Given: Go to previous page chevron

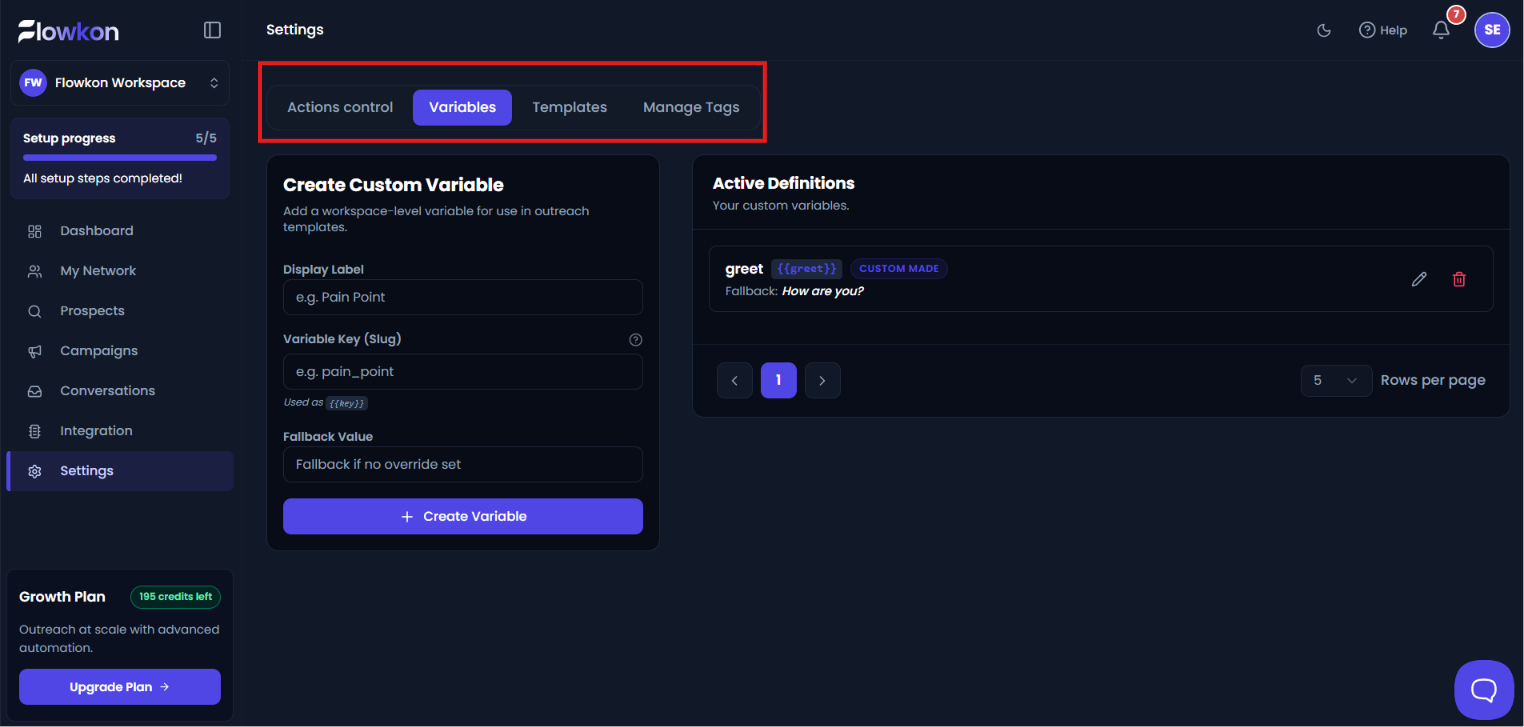Looking at the screenshot, I should (735, 380).
